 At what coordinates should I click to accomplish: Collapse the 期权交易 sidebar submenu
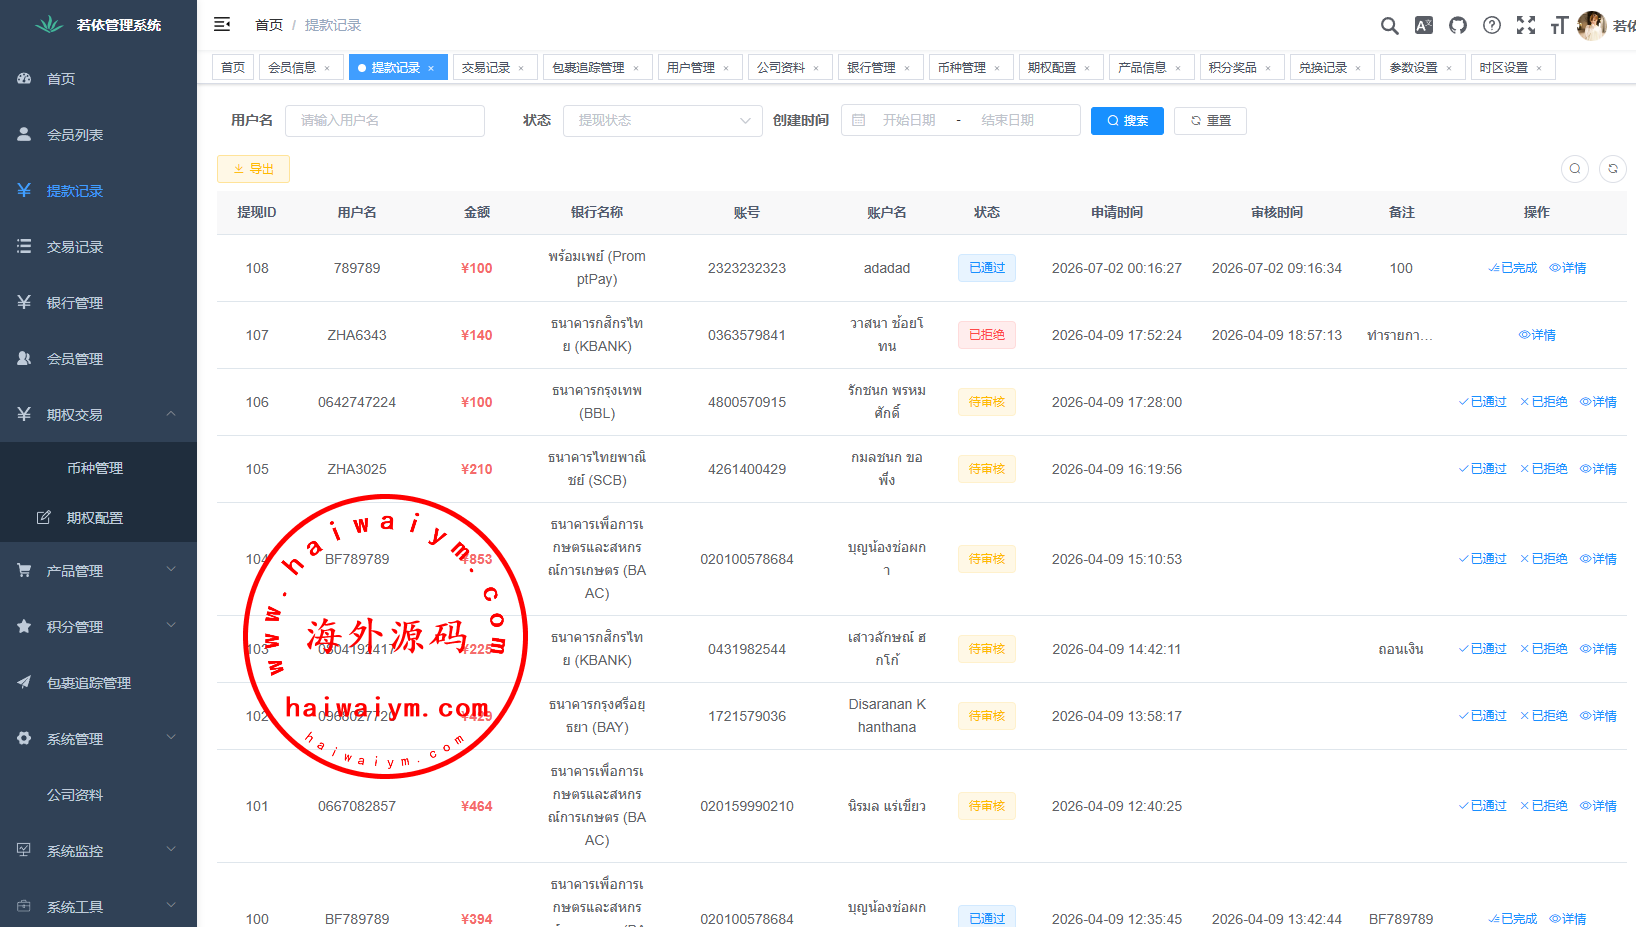98,415
